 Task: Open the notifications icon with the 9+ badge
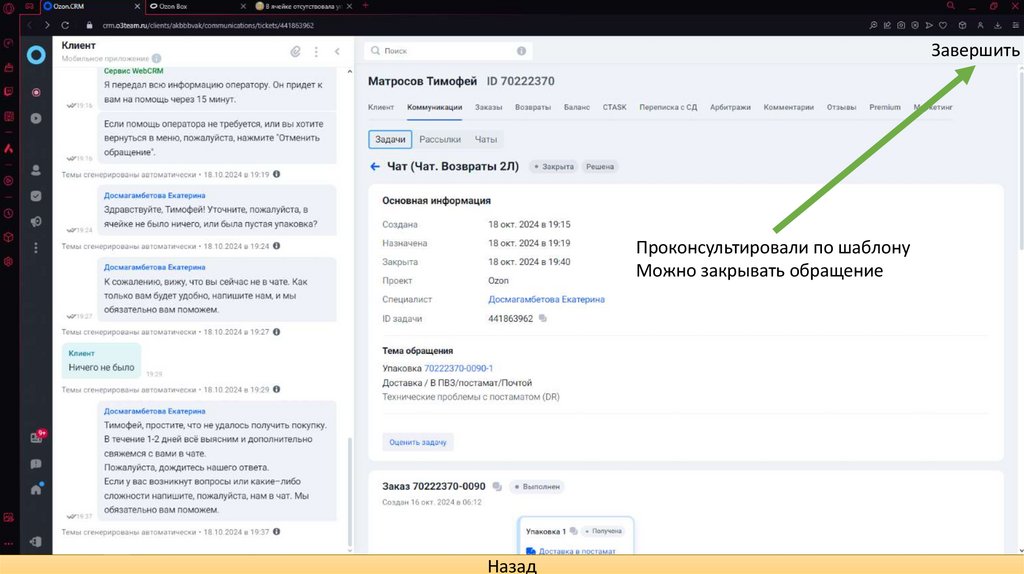37,437
